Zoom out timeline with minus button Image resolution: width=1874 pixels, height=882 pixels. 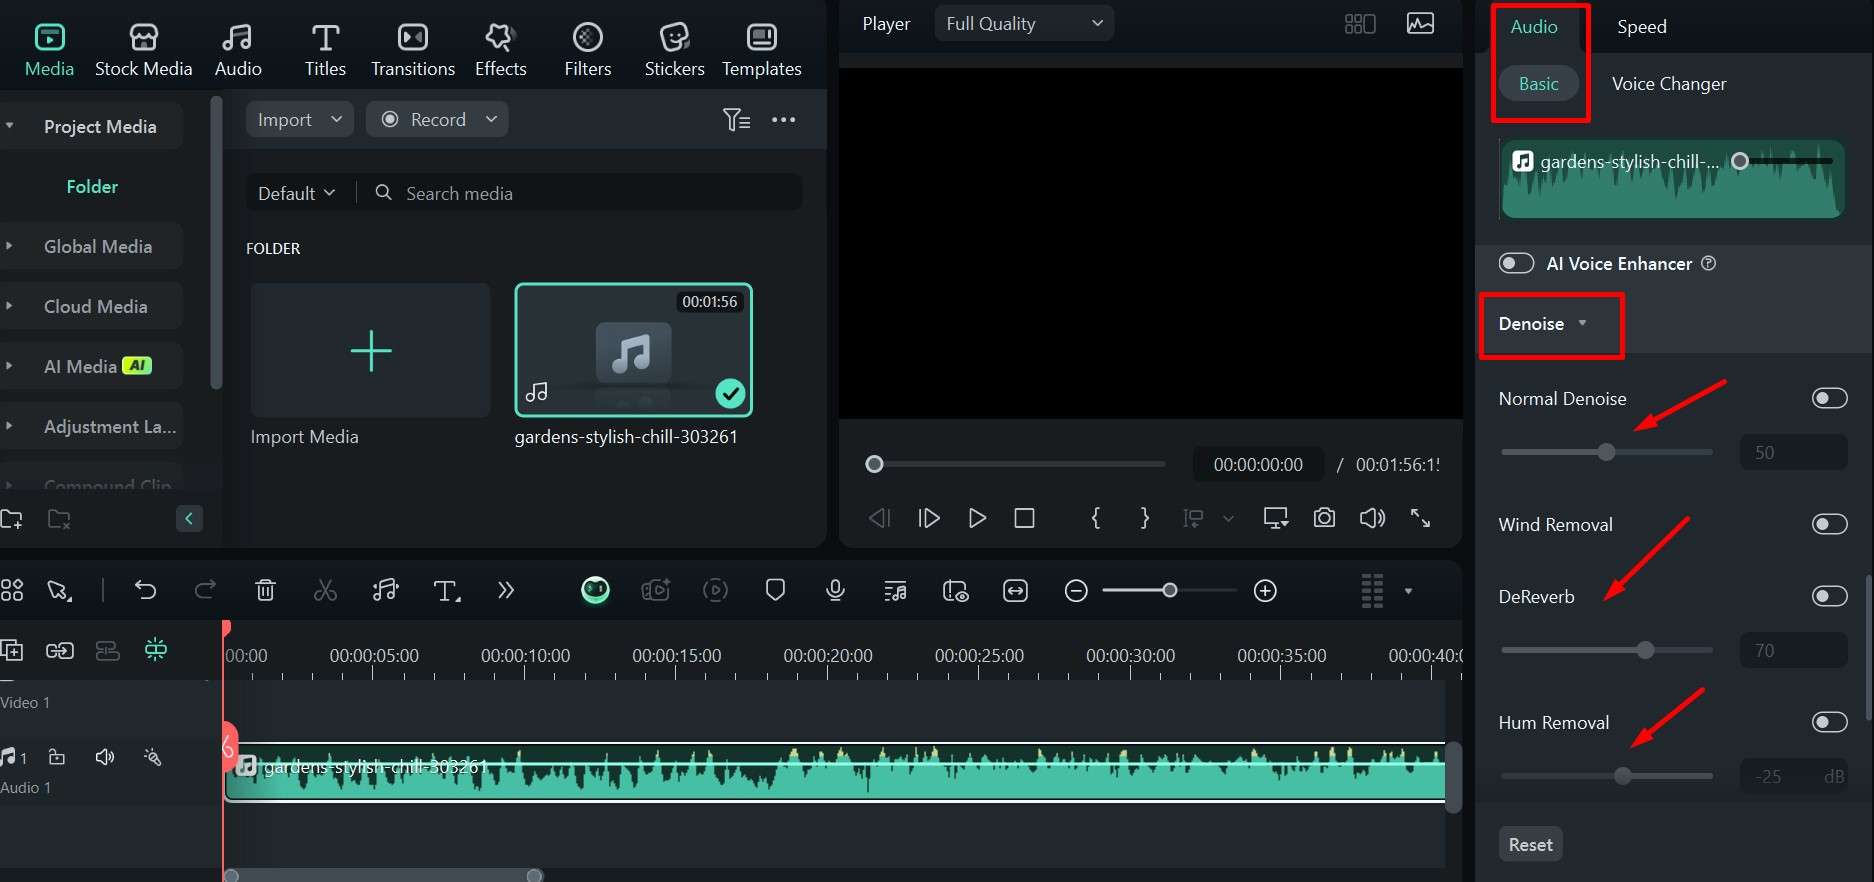tap(1076, 591)
